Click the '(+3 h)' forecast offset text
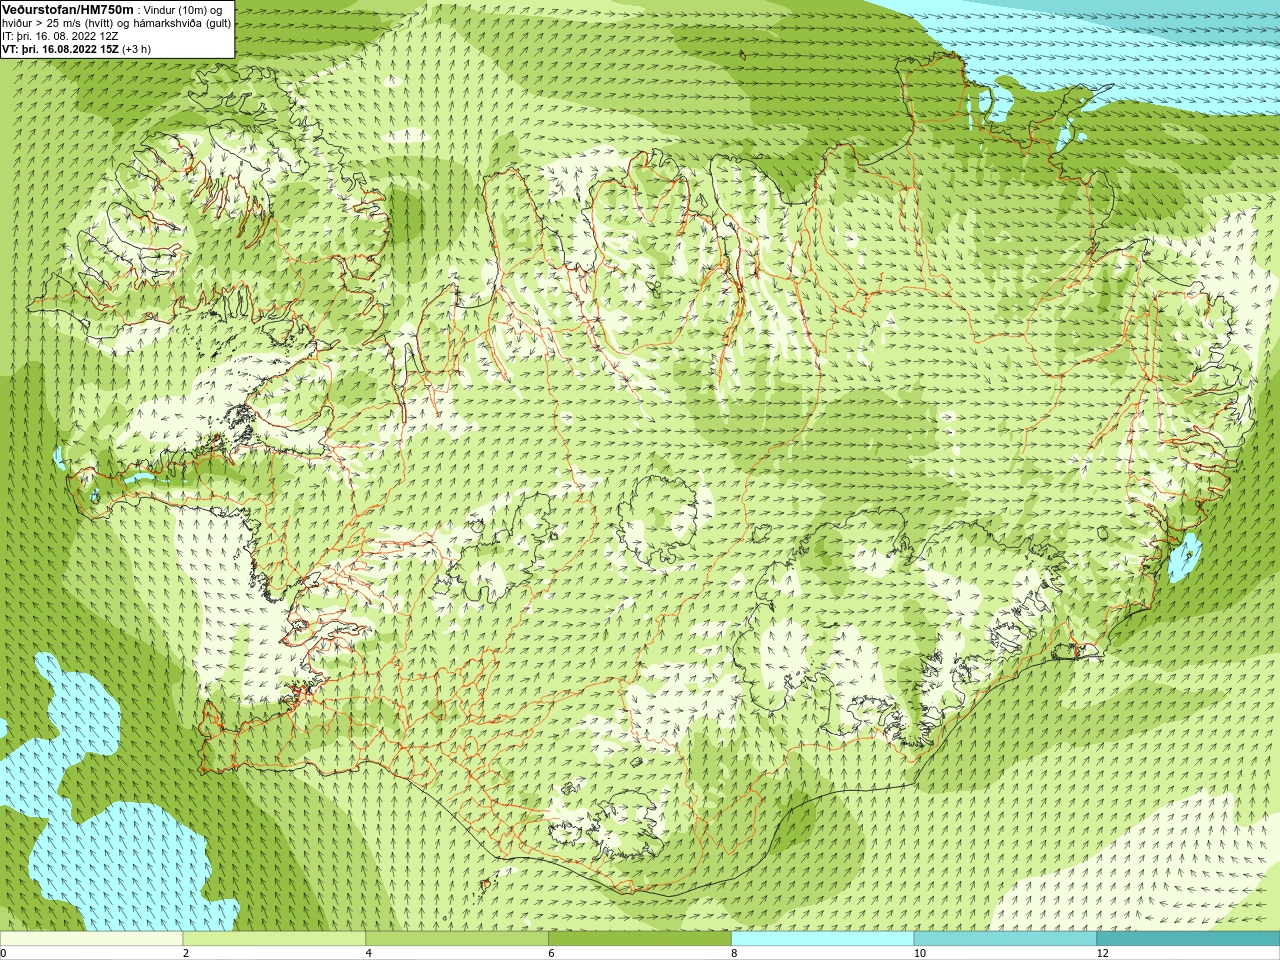The image size is (1280, 960). (137, 49)
